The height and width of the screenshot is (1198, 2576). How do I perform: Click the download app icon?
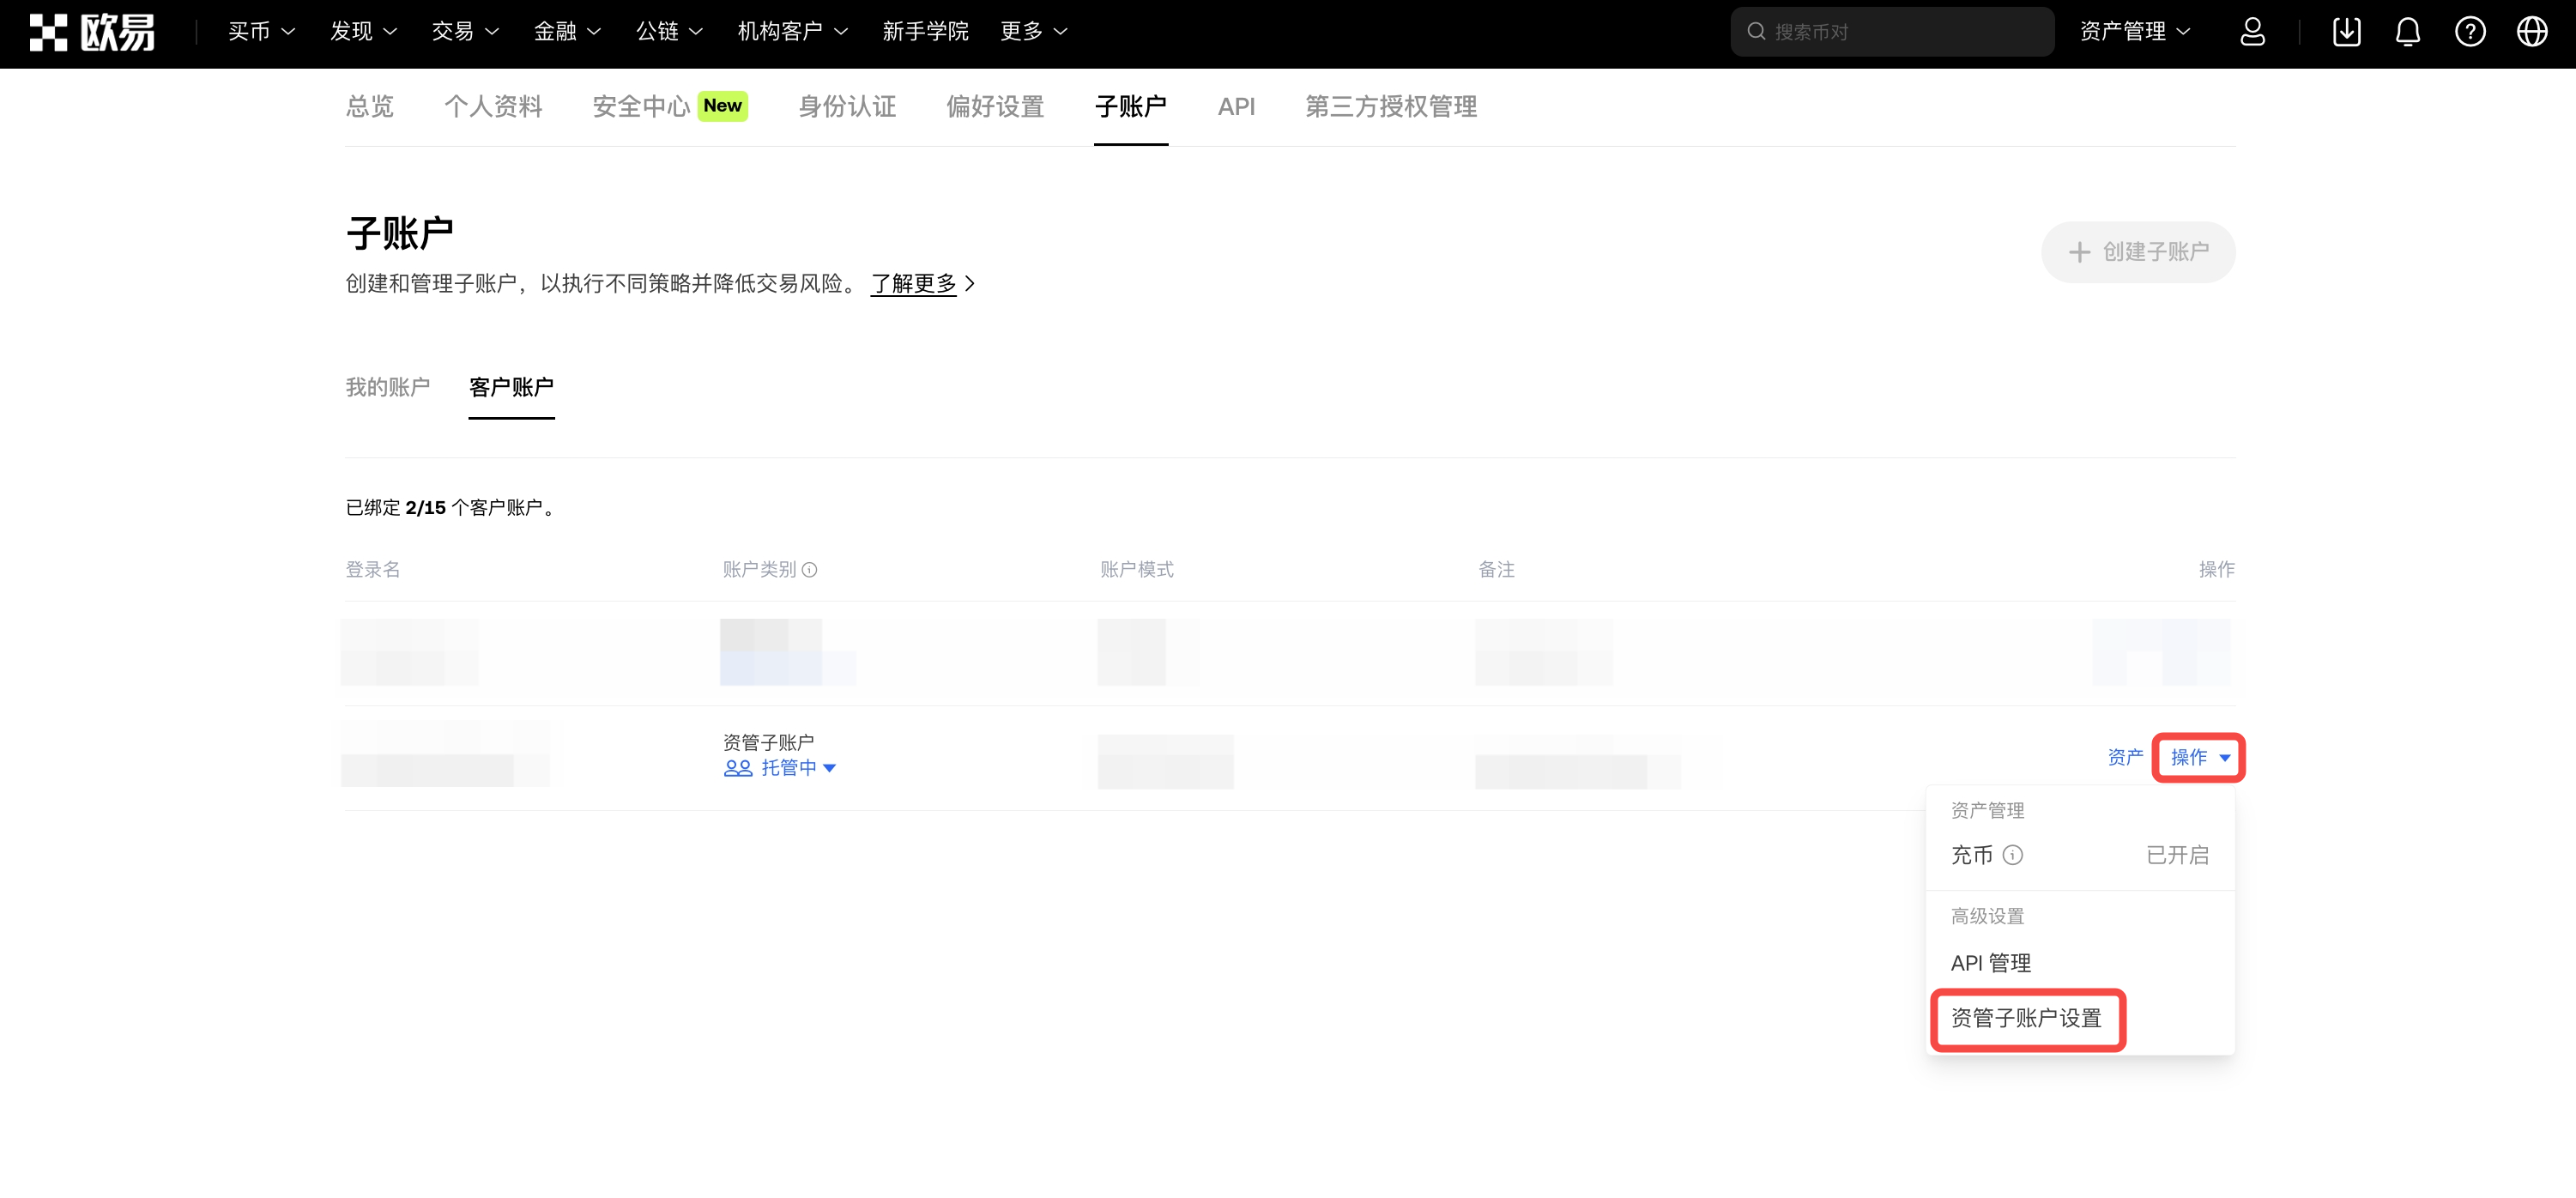click(x=2346, y=32)
